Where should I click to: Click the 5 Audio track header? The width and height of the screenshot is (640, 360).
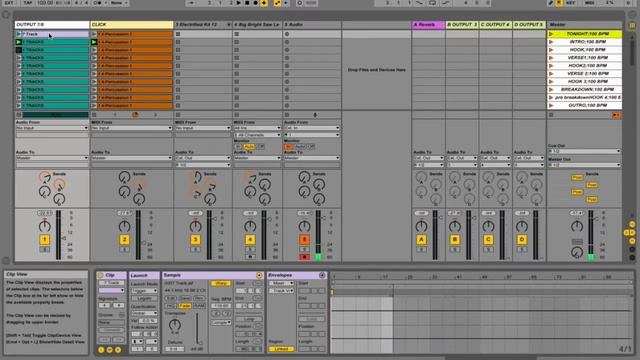tap(312, 25)
